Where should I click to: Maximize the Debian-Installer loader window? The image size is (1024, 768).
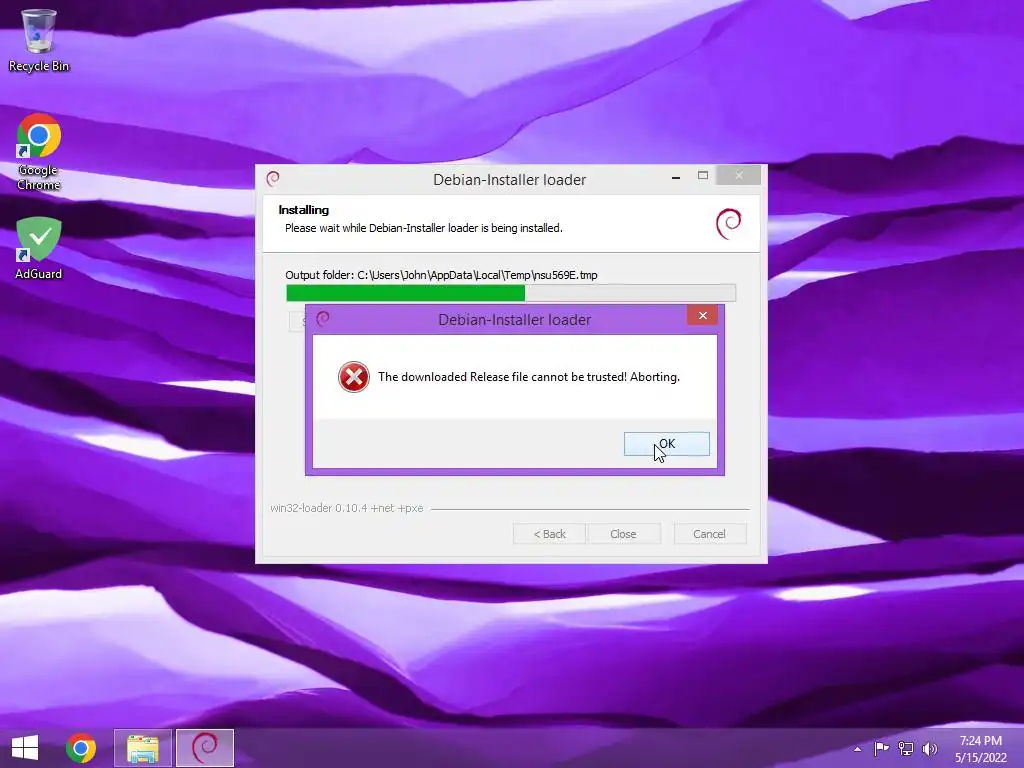coord(703,175)
